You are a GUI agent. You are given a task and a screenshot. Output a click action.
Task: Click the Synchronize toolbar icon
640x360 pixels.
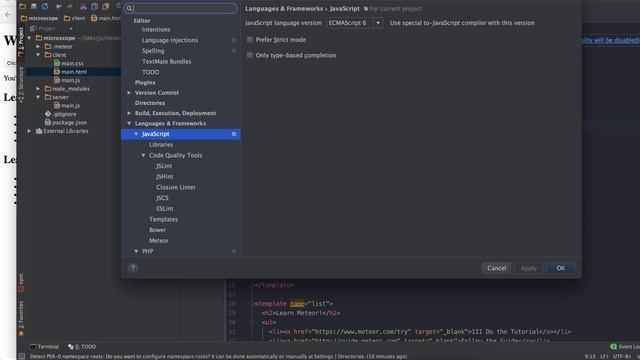pos(44,6)
